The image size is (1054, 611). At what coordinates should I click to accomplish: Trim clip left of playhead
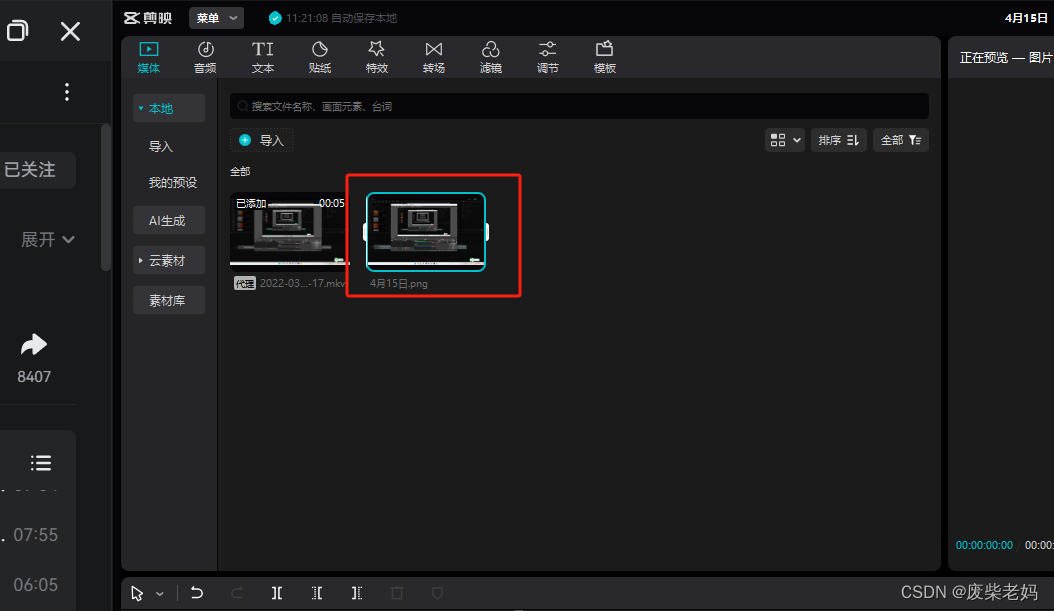tap(317, 593)
